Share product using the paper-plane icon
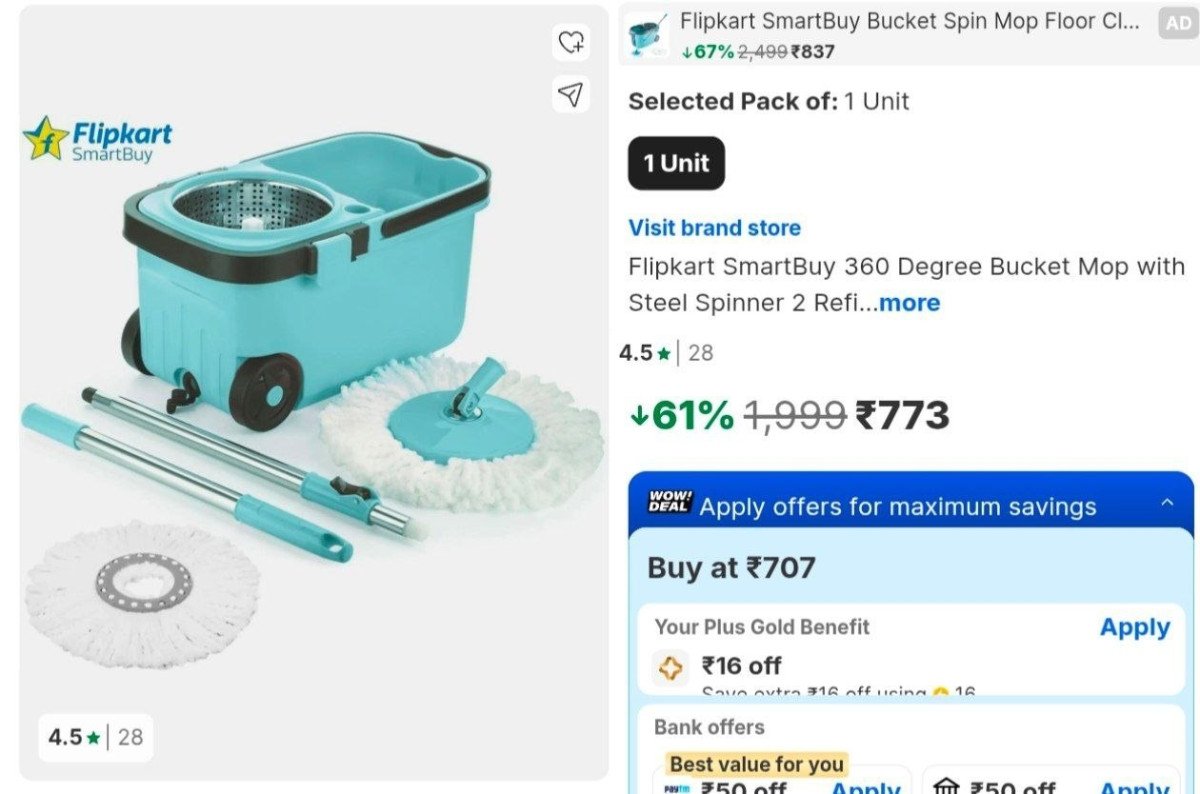This screenshot has height=794, width=1200. 570,94
